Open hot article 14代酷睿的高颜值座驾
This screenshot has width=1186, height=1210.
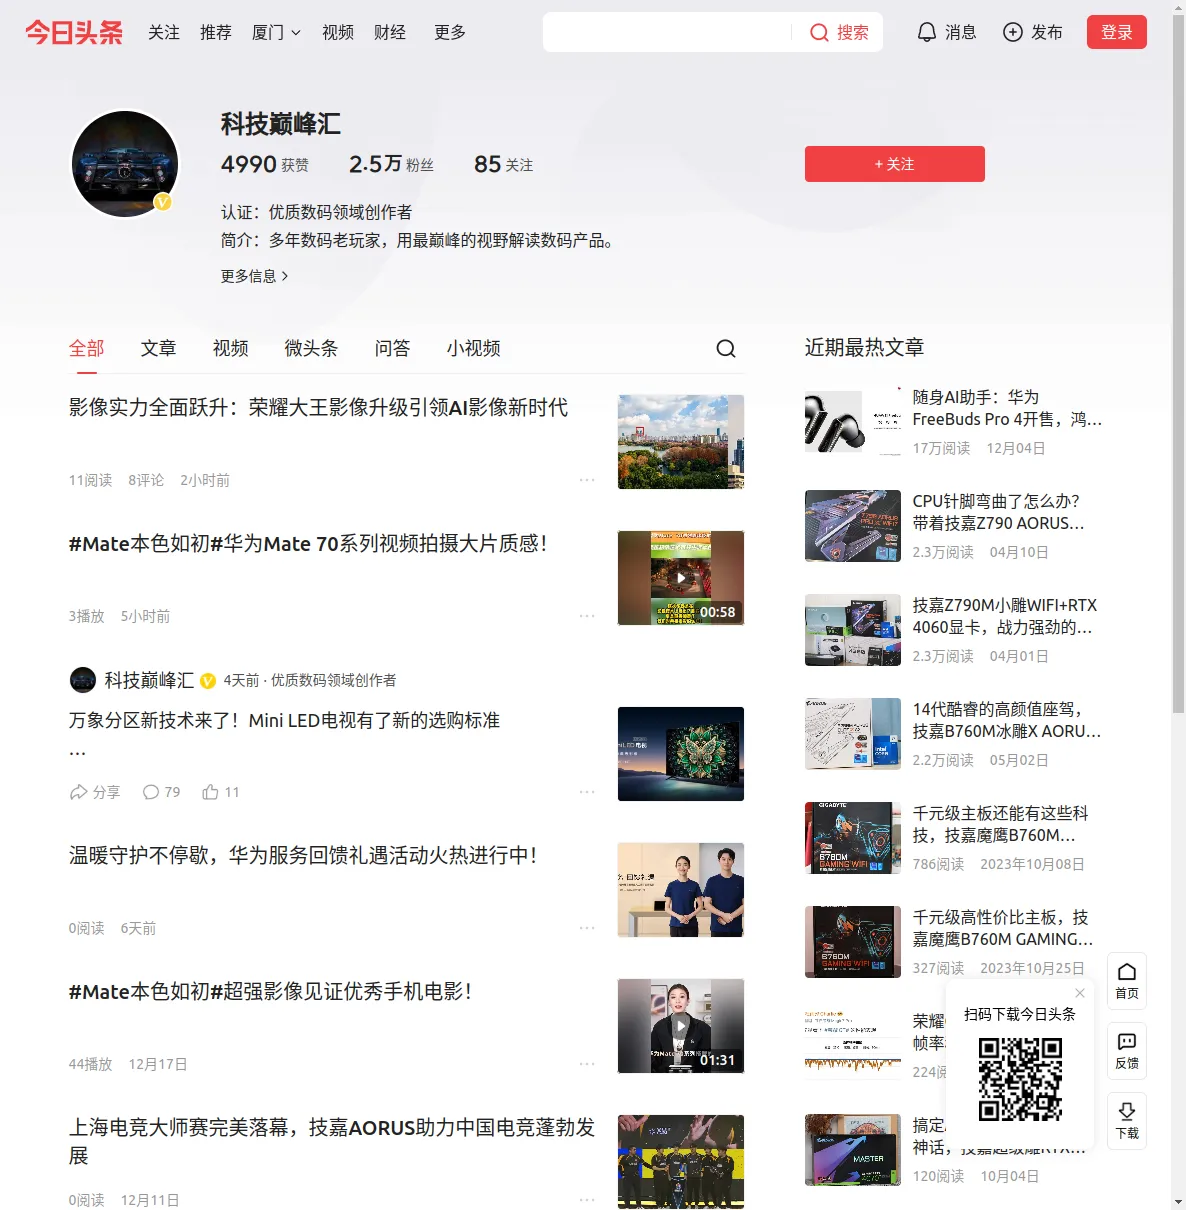[x=1007, y=720]
